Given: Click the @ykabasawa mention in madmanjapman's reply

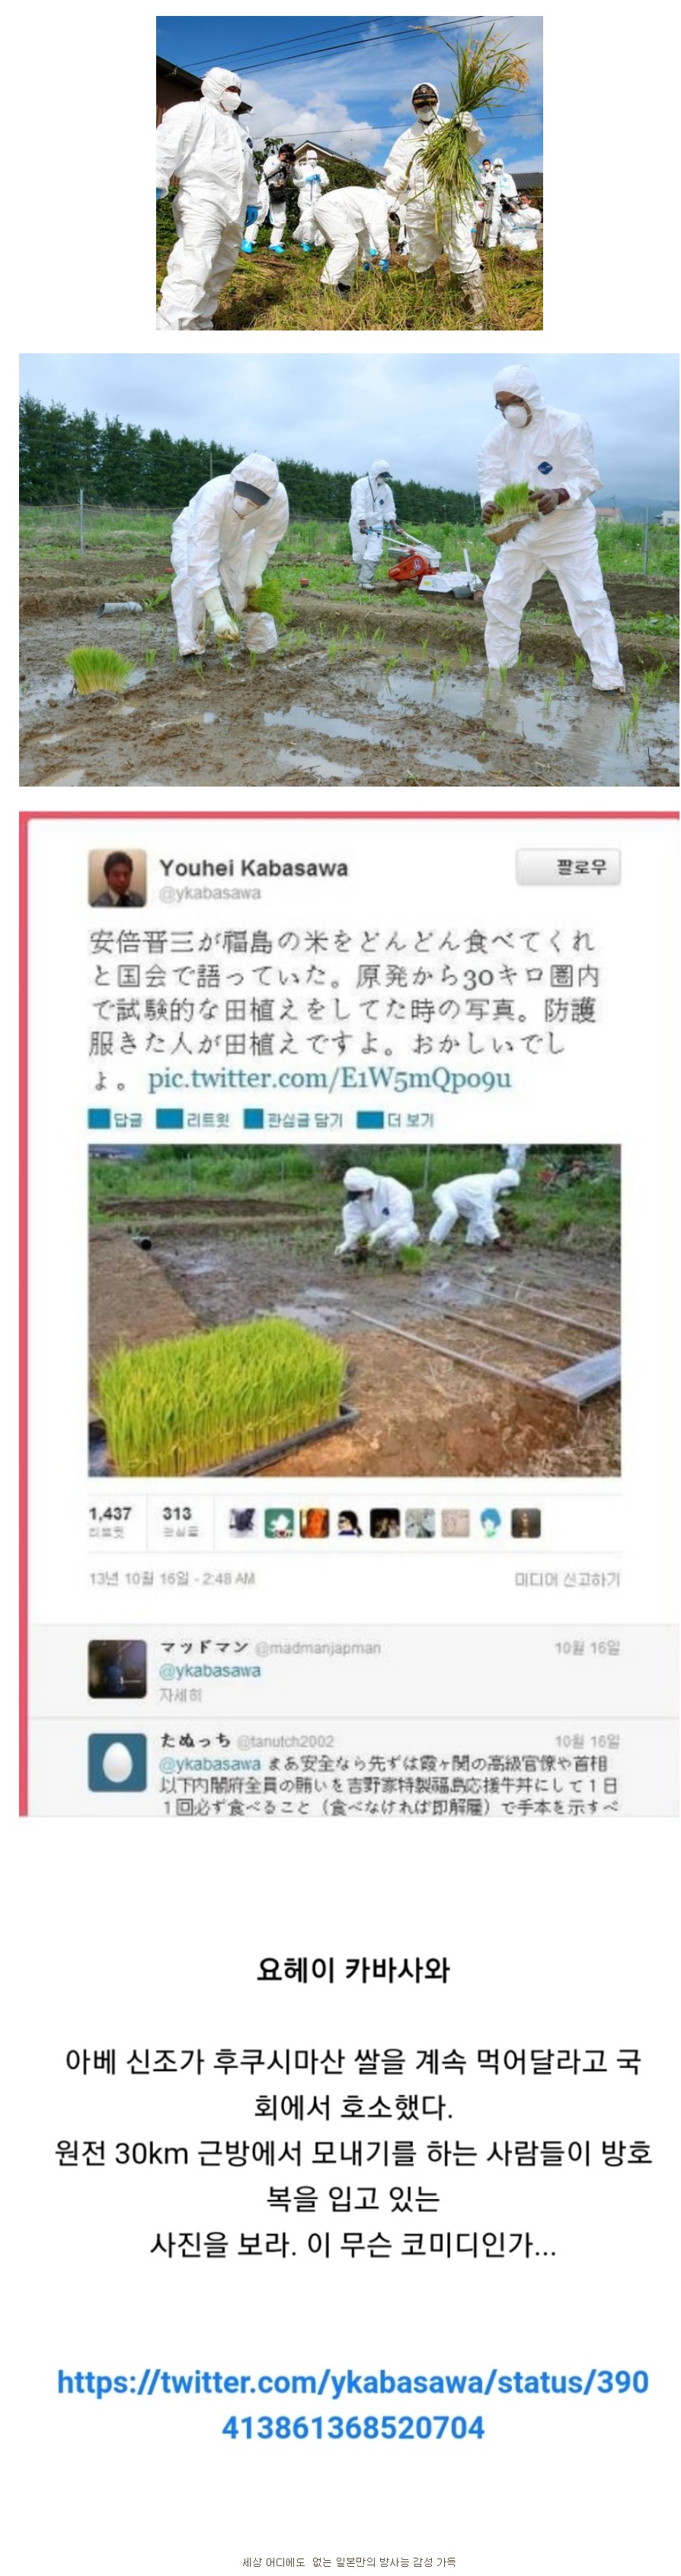Looking at the screenshot, I should pos(210,1670).
